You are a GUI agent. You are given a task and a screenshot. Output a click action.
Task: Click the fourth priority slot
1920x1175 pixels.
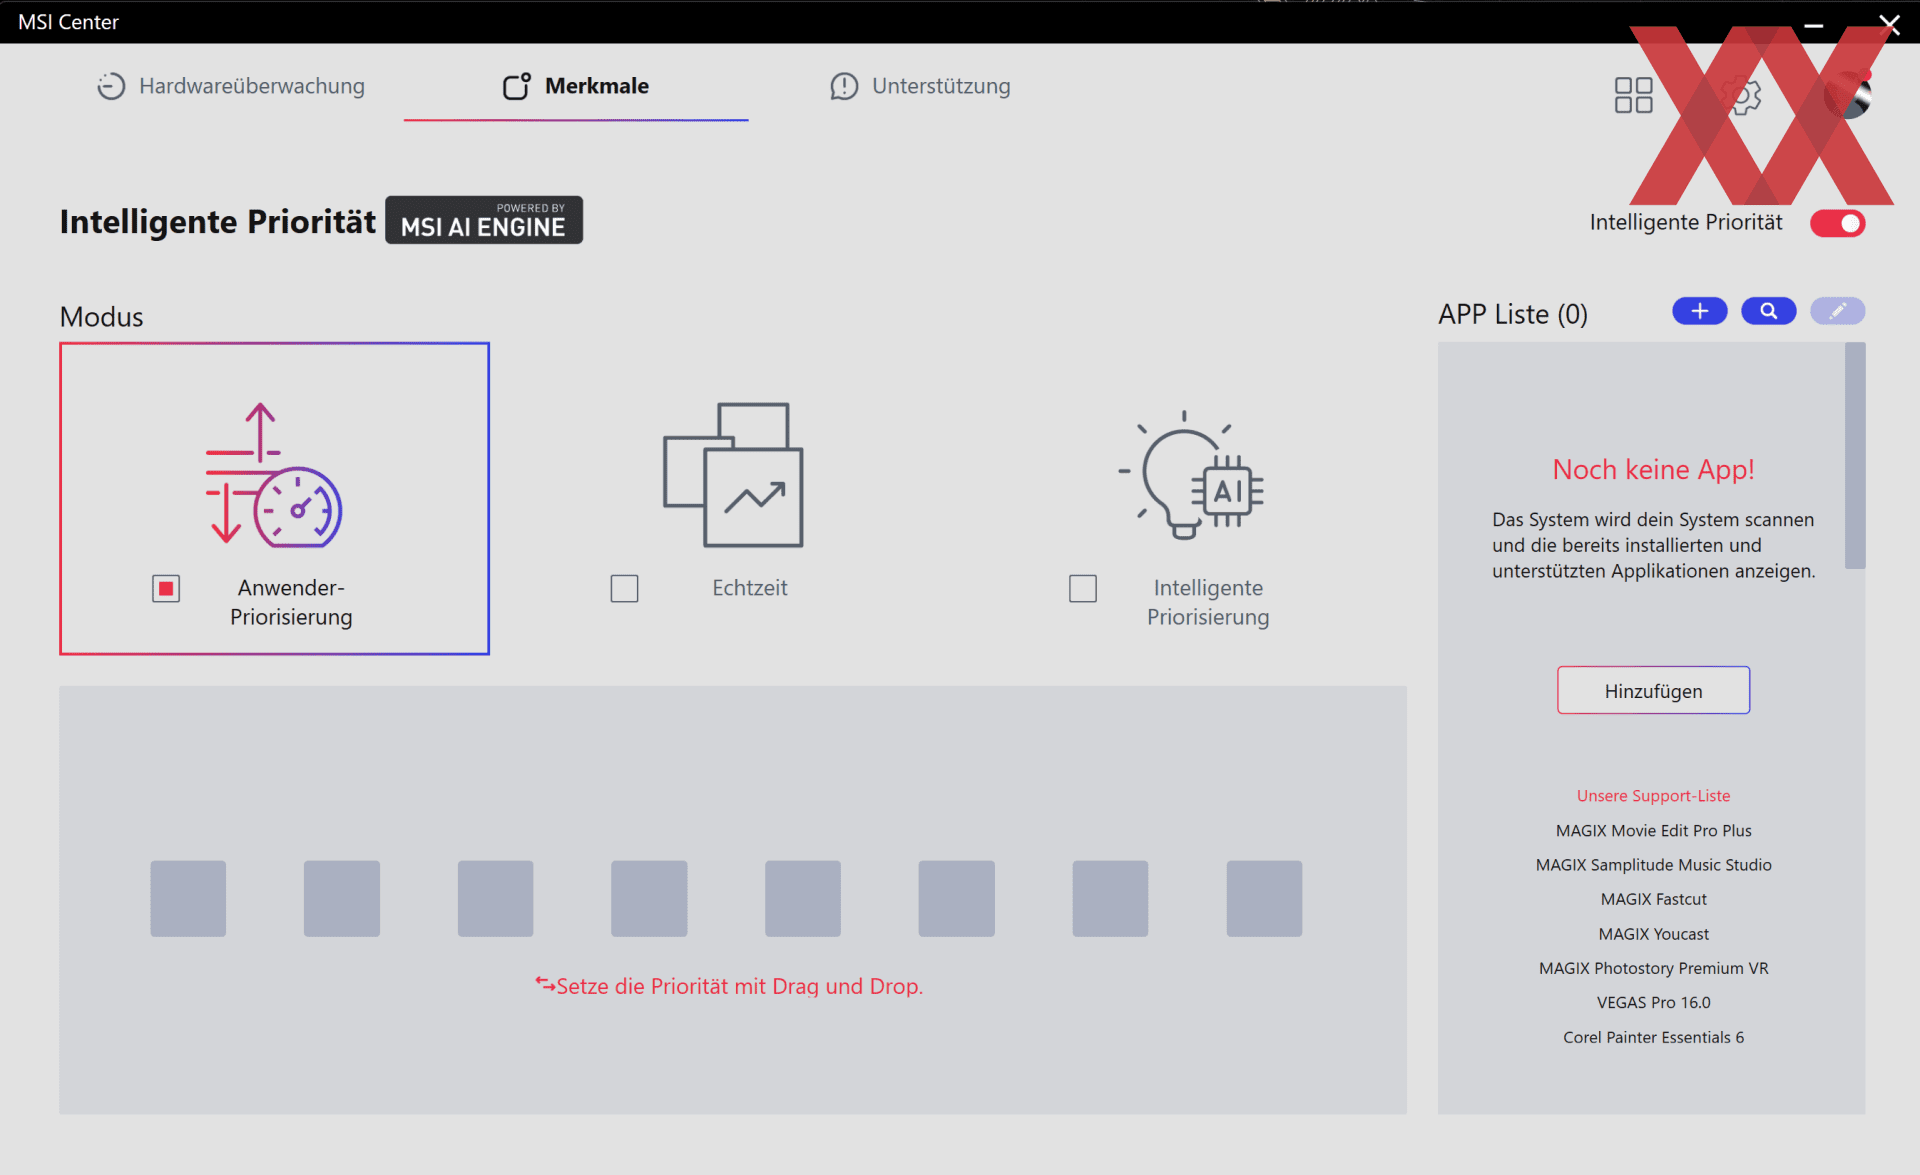pos(649,898)
